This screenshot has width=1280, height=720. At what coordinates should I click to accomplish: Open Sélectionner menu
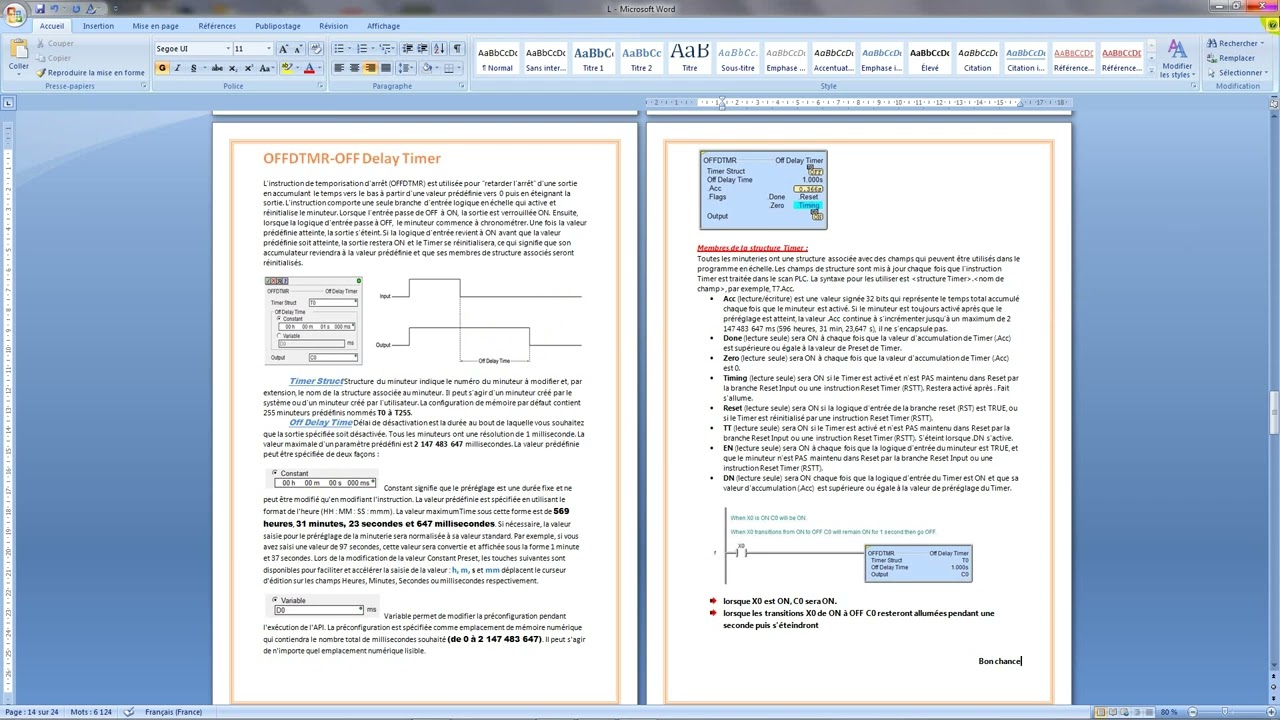[x=1236, y=73]
